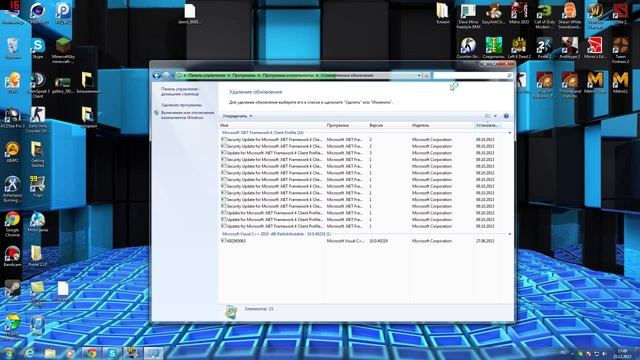
Task: Sort by the Имя column header
Action: coord(271,125)
